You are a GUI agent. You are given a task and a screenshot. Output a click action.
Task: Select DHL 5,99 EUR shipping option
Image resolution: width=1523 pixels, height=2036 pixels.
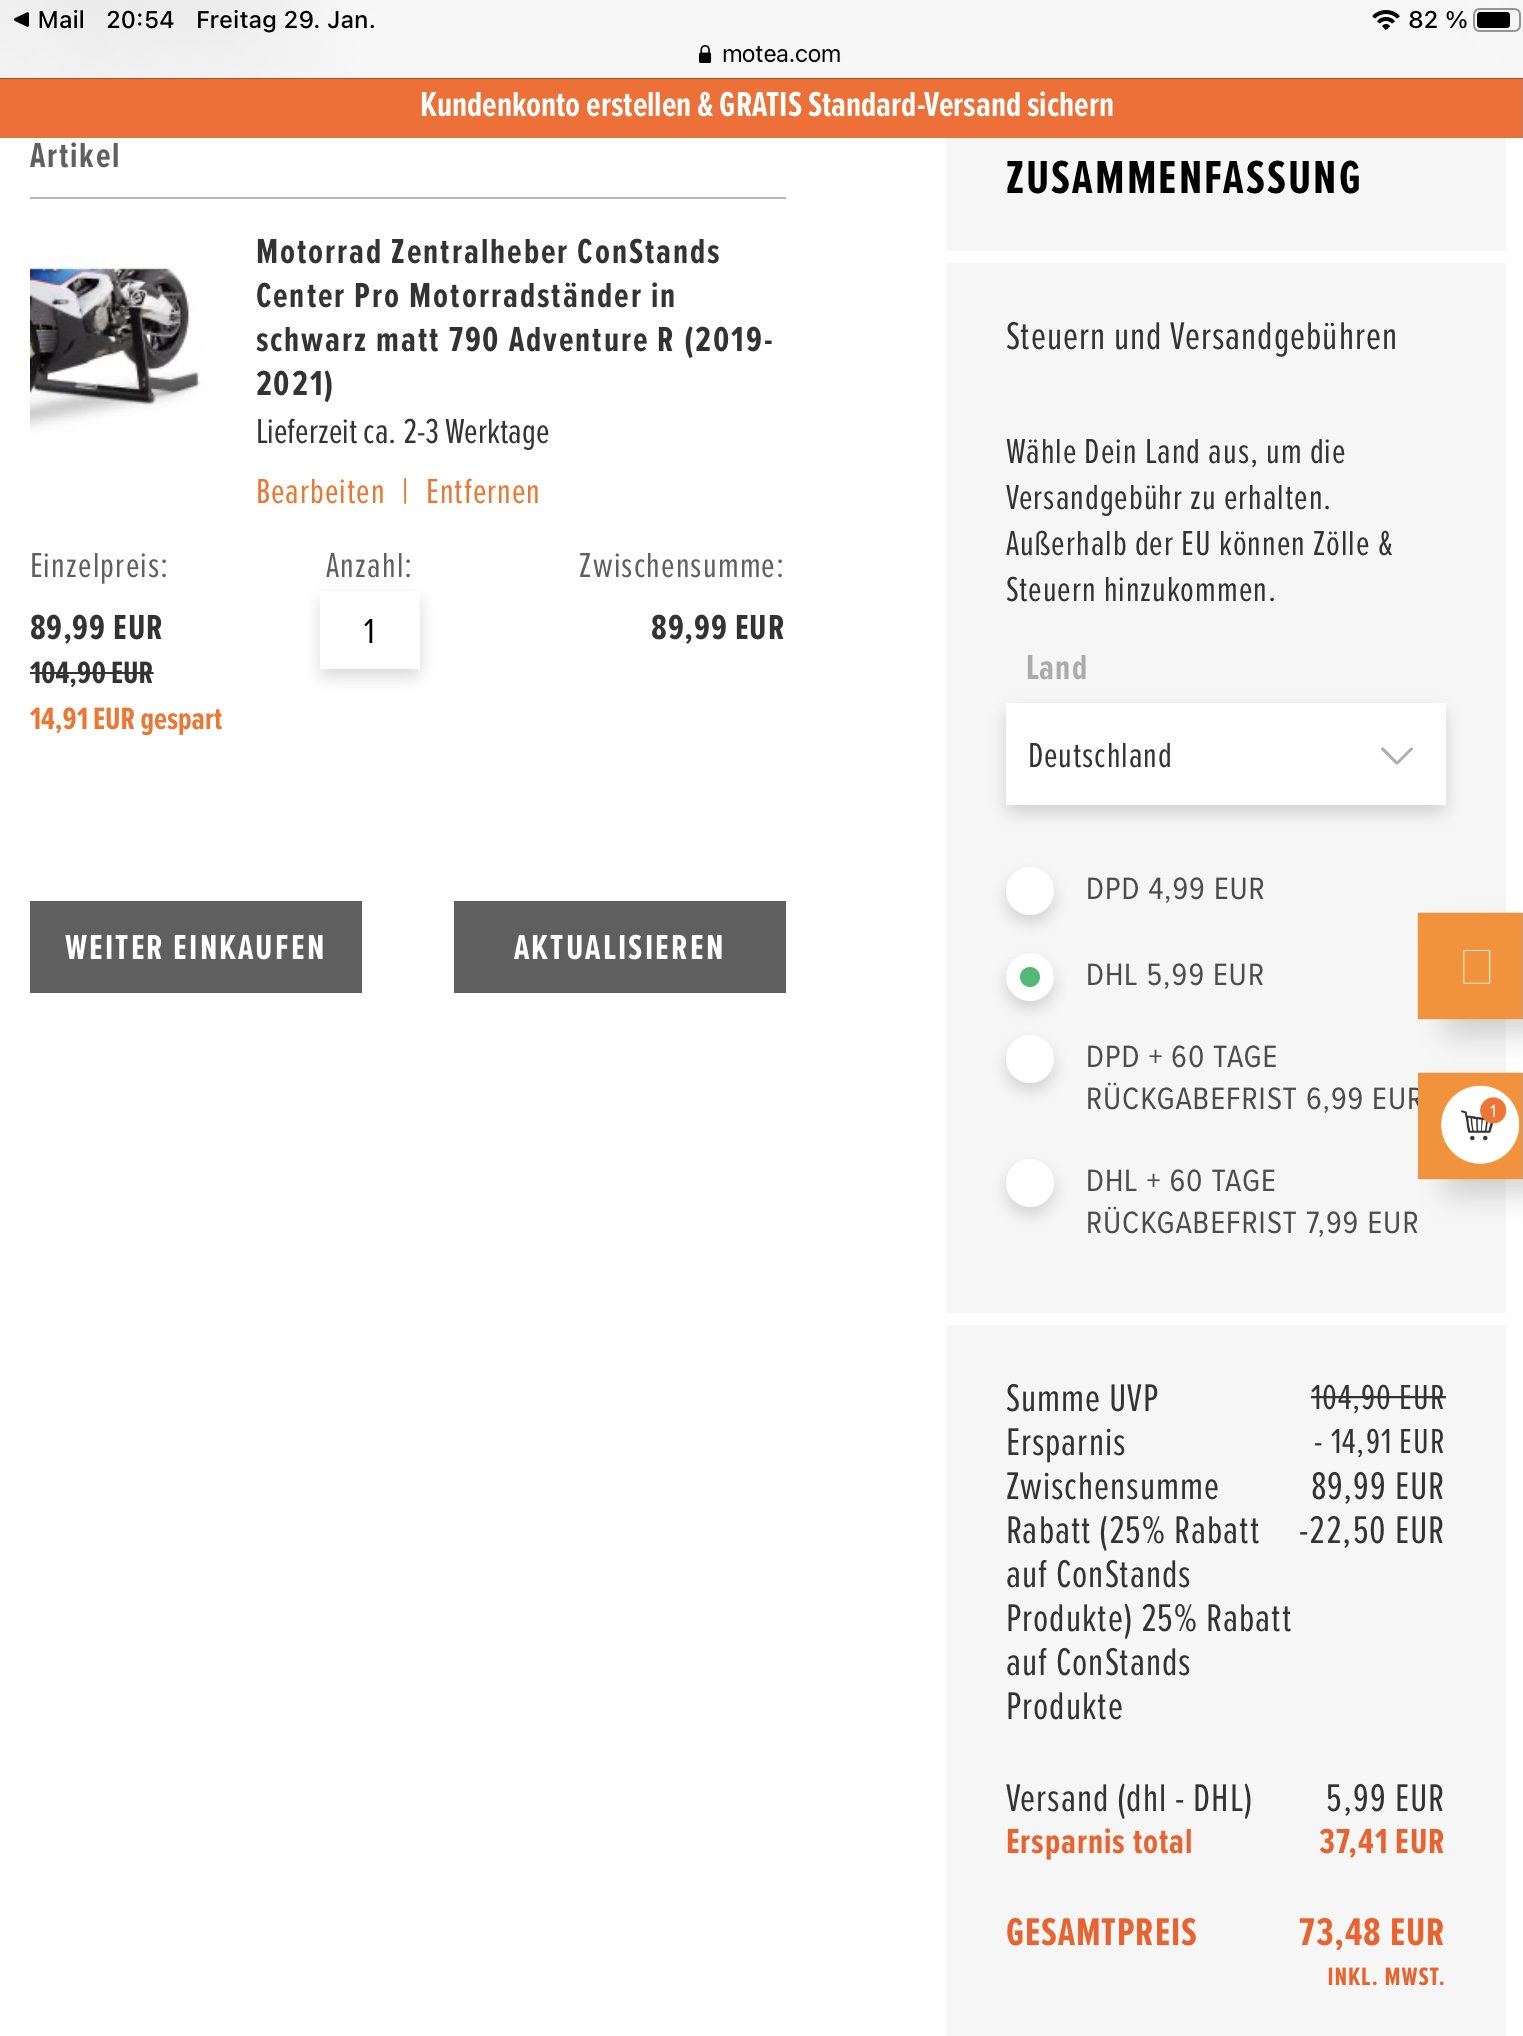point(1030,976)
